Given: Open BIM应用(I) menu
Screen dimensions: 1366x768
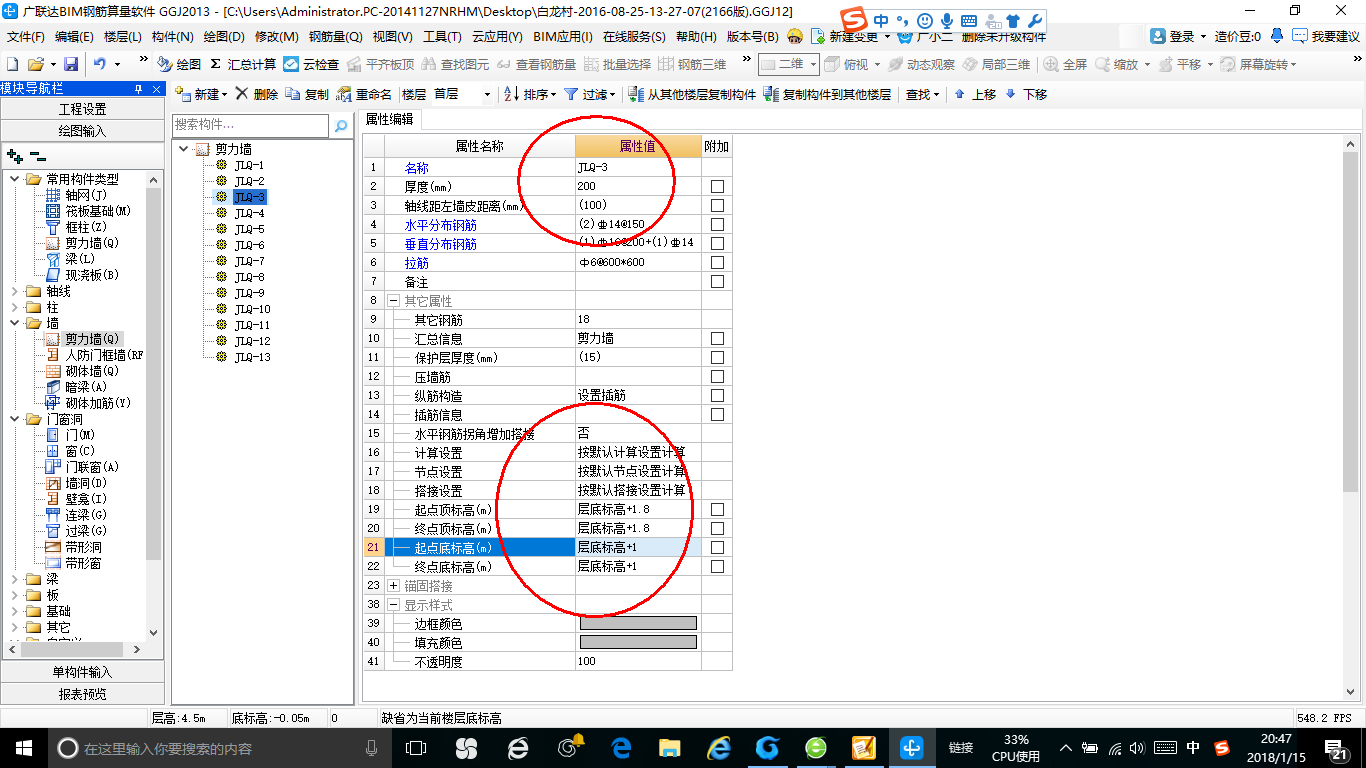Looking at the screenshot, I should coord(563,37).
